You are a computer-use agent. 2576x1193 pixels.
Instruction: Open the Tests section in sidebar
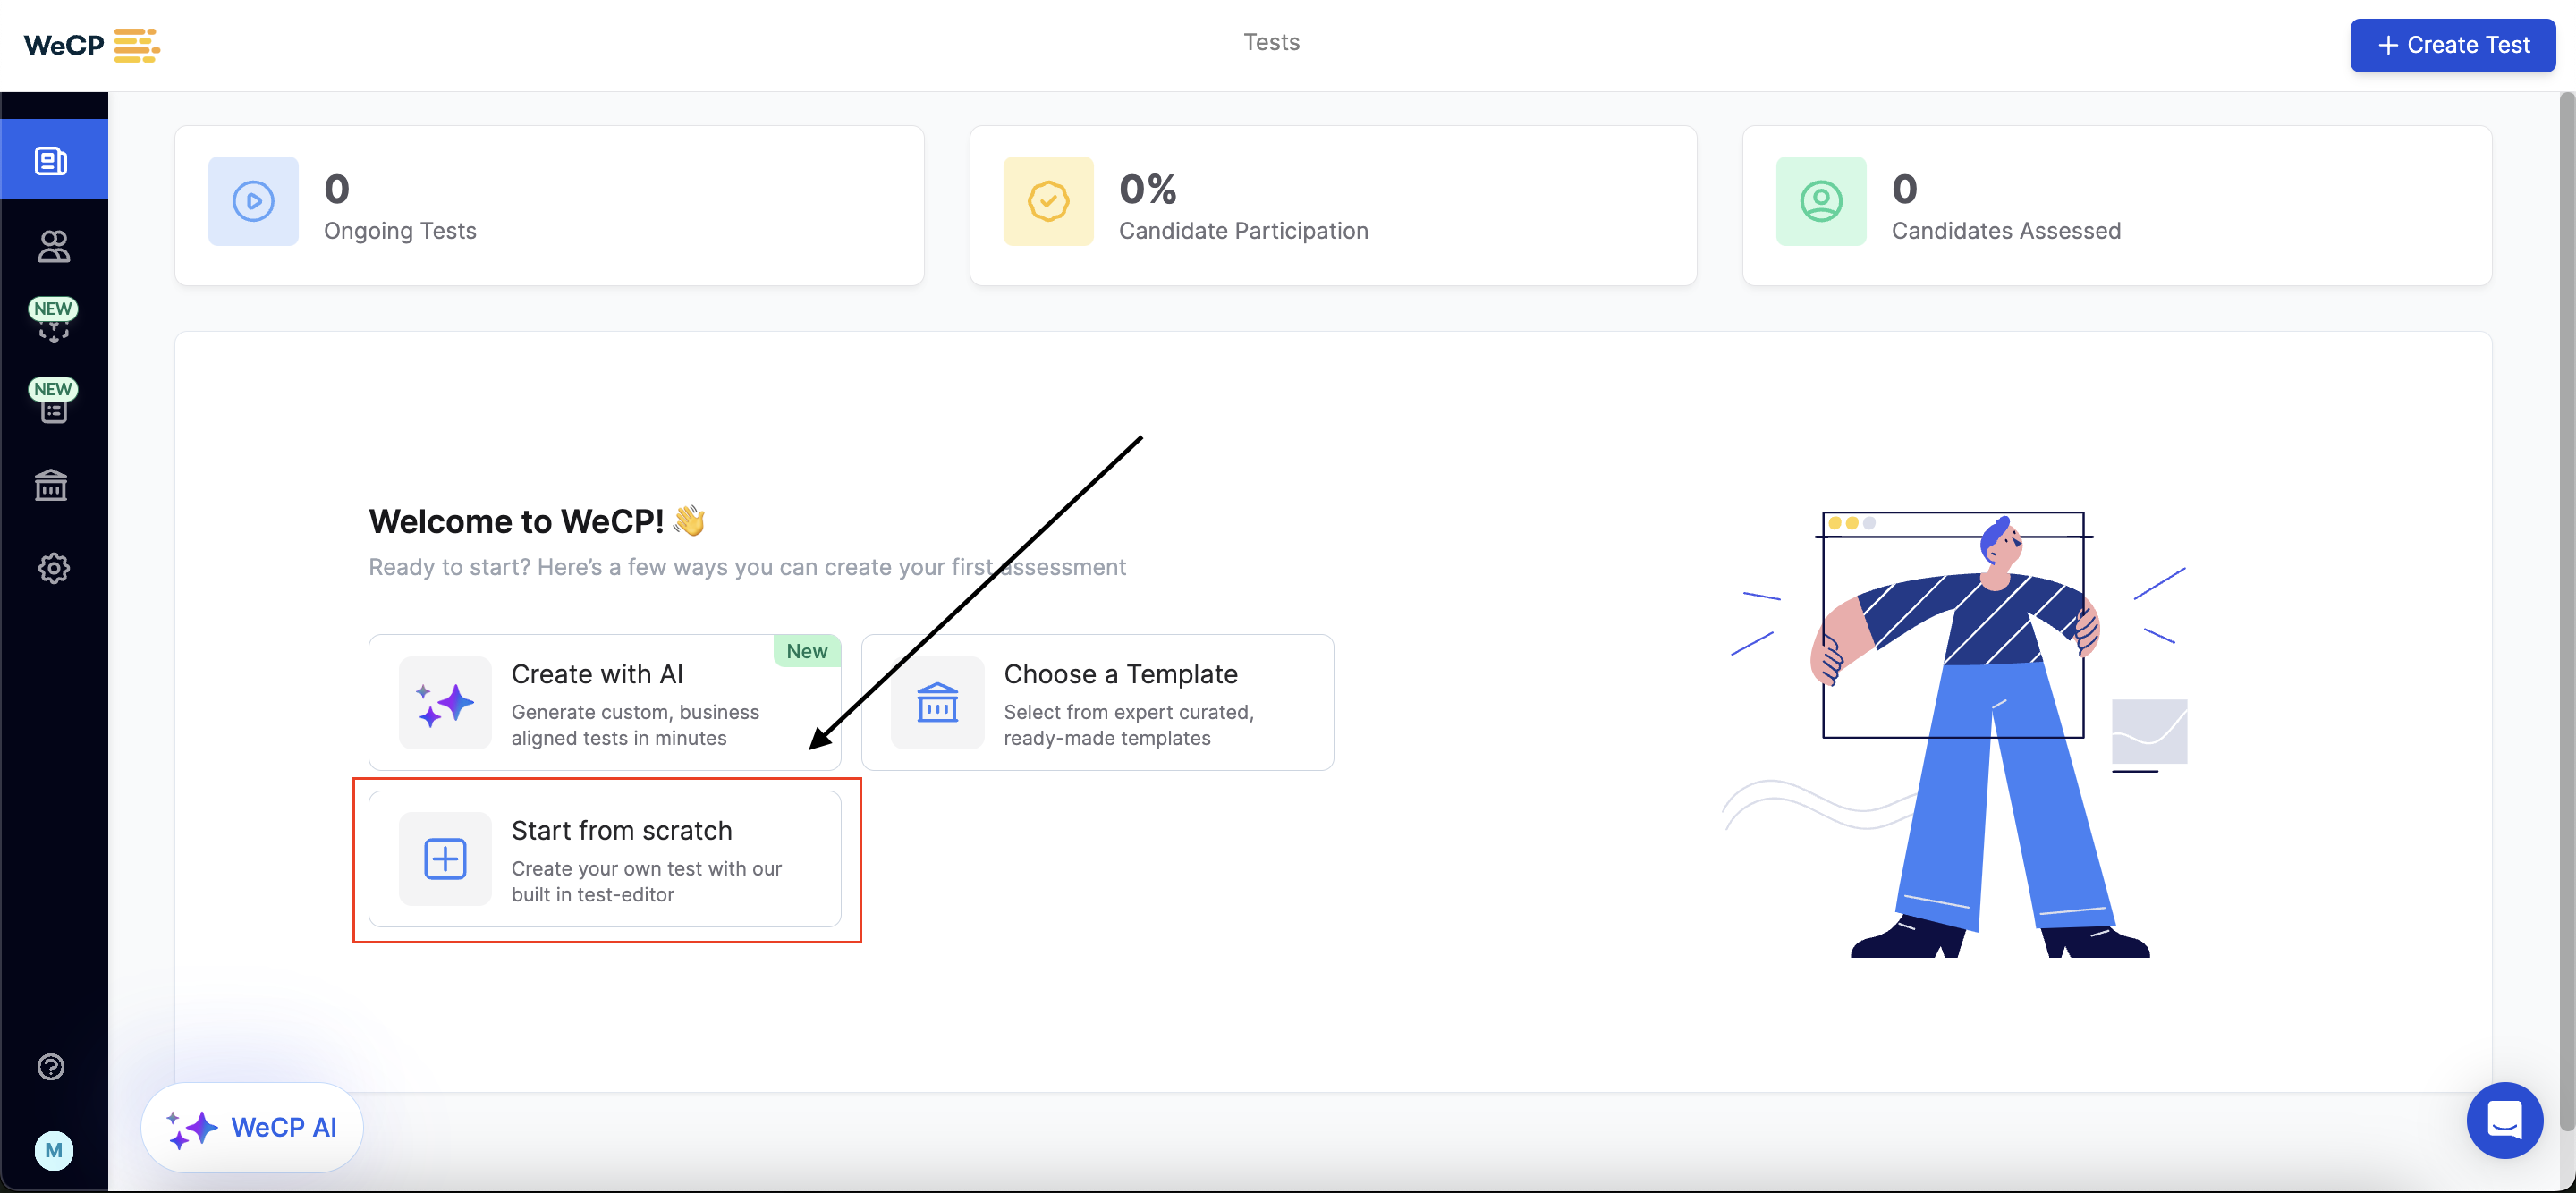pyautogui.click(x=53, y=159)
